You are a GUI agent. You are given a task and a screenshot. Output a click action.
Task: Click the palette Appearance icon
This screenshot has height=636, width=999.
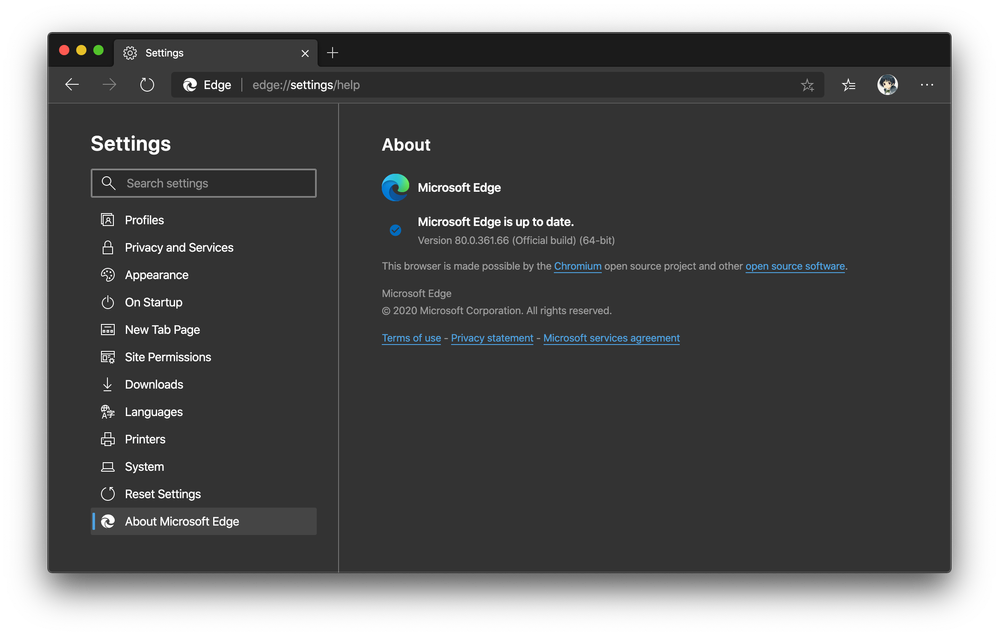108,275
